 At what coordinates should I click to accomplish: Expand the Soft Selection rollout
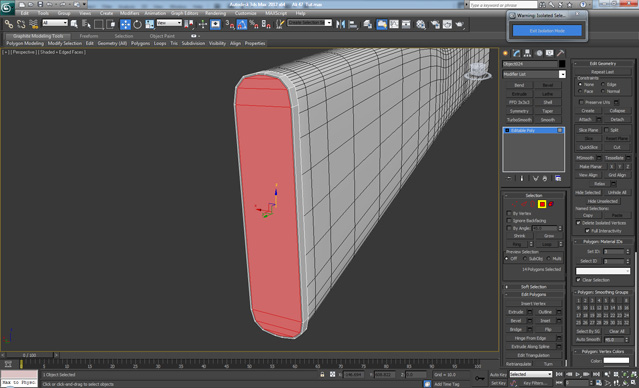tap(533, 287)
